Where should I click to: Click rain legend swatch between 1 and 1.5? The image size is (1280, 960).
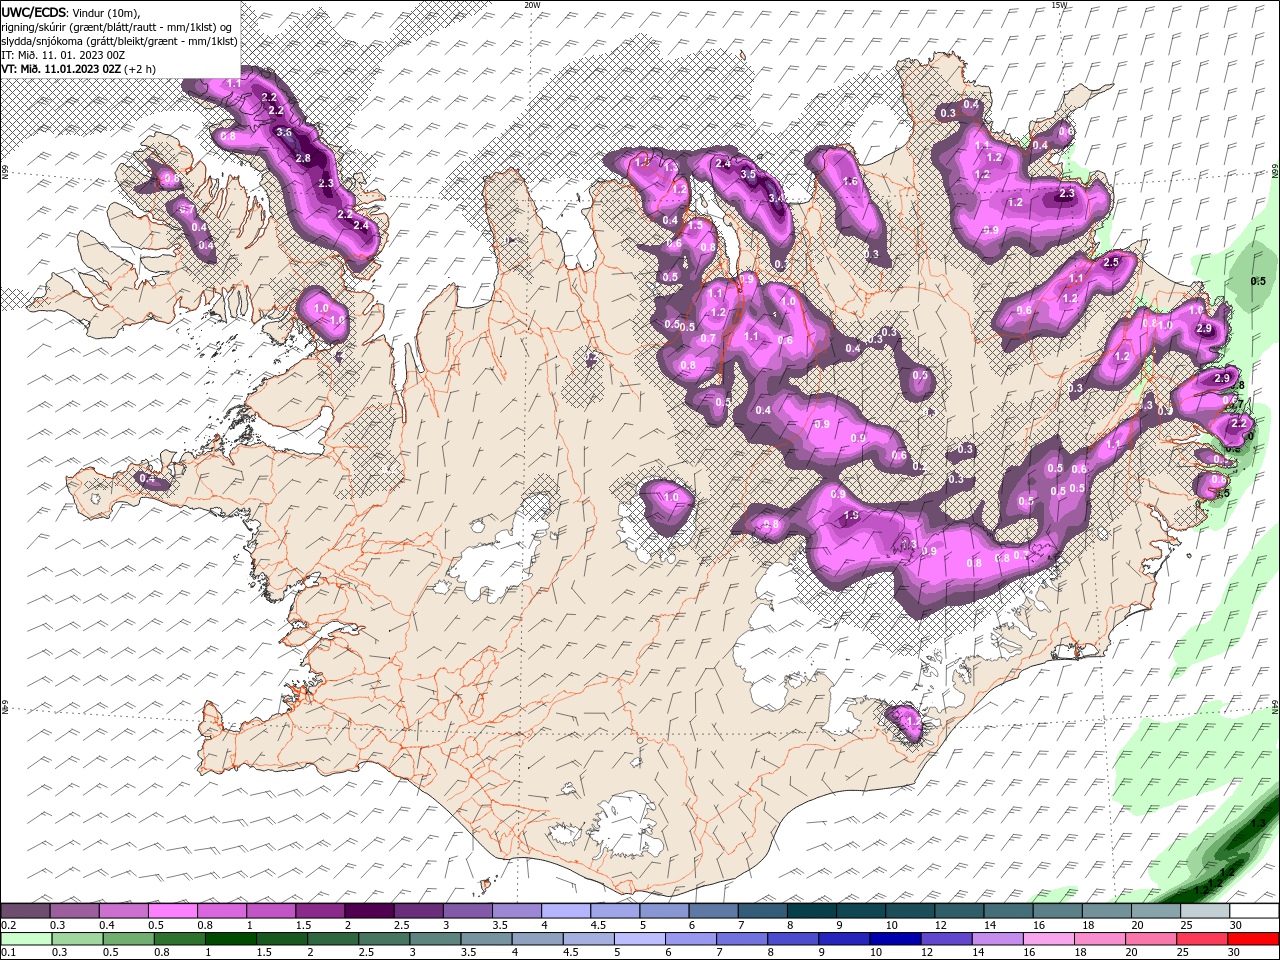pos(231,939)
